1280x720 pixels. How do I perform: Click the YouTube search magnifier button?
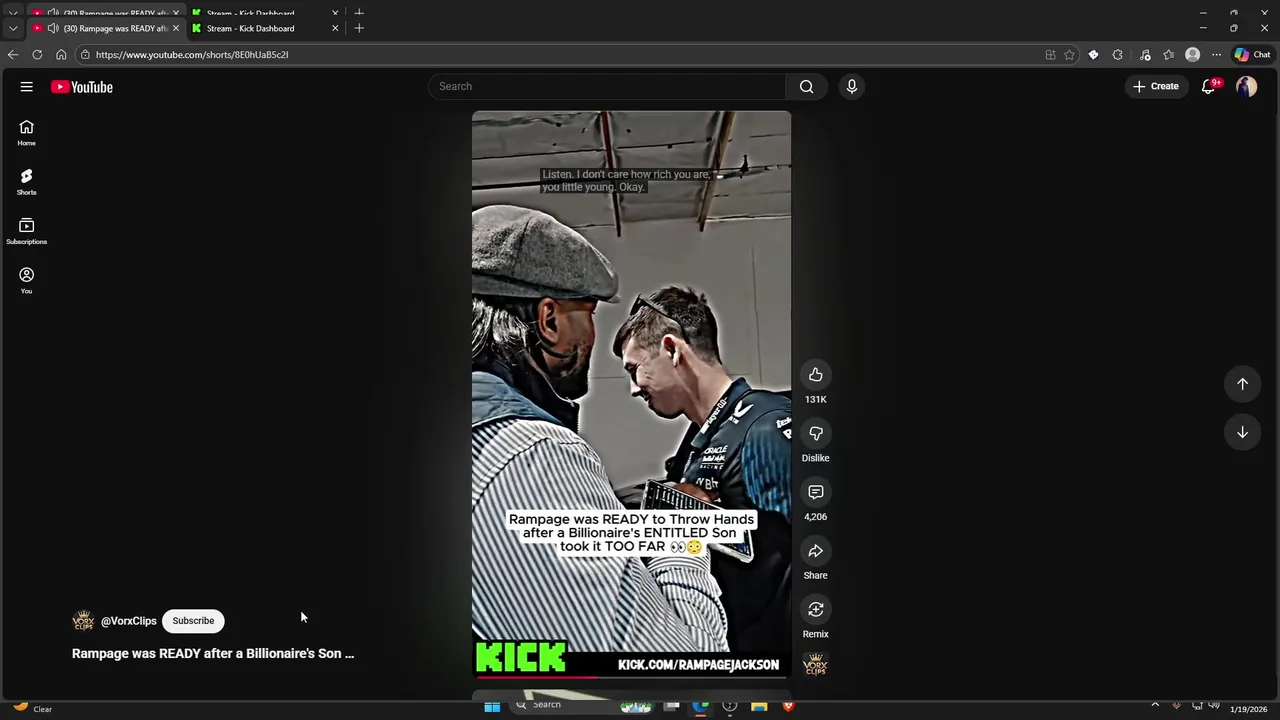(x=806, y=87)
